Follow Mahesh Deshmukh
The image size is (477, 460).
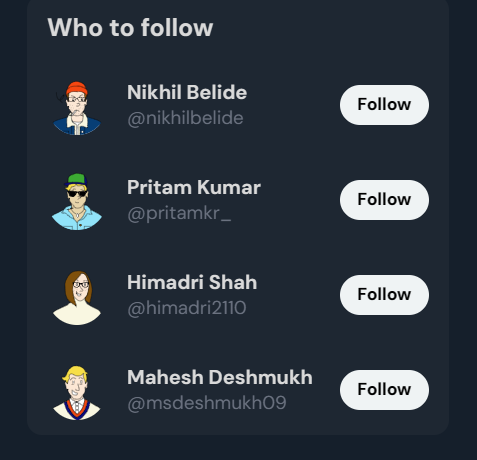click(x=384, y=390)
